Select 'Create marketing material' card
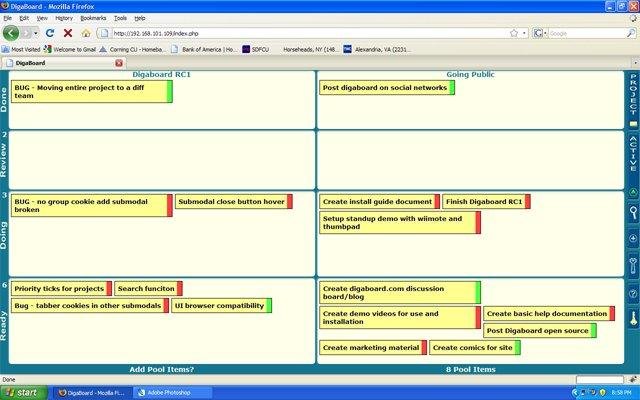Screen dimensions: 640x400 click(373, 348)
